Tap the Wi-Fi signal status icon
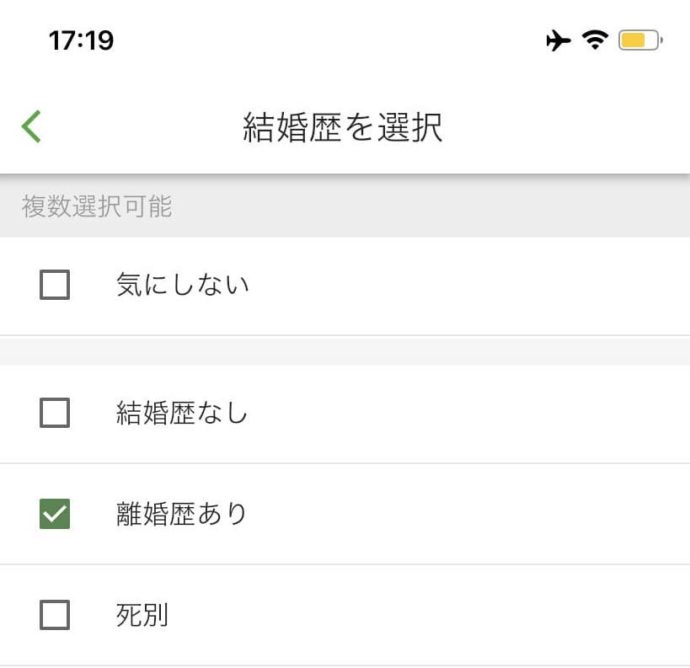 point(595,40)
